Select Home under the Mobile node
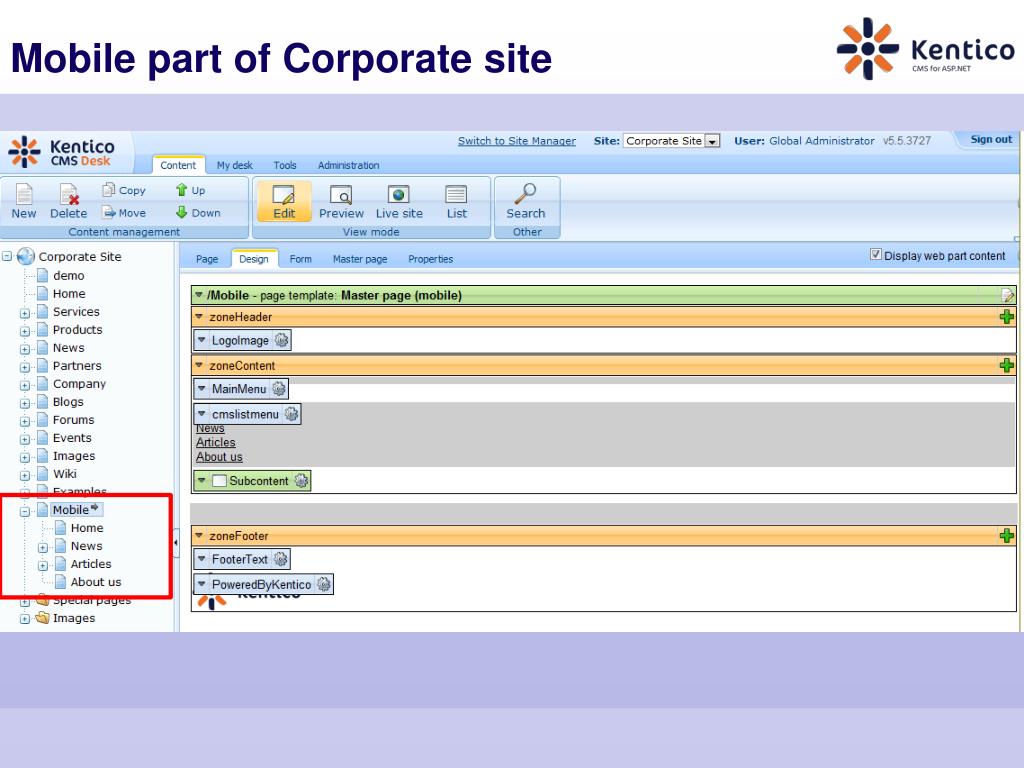The image size is (1024, 768). (x=87, y=528)
